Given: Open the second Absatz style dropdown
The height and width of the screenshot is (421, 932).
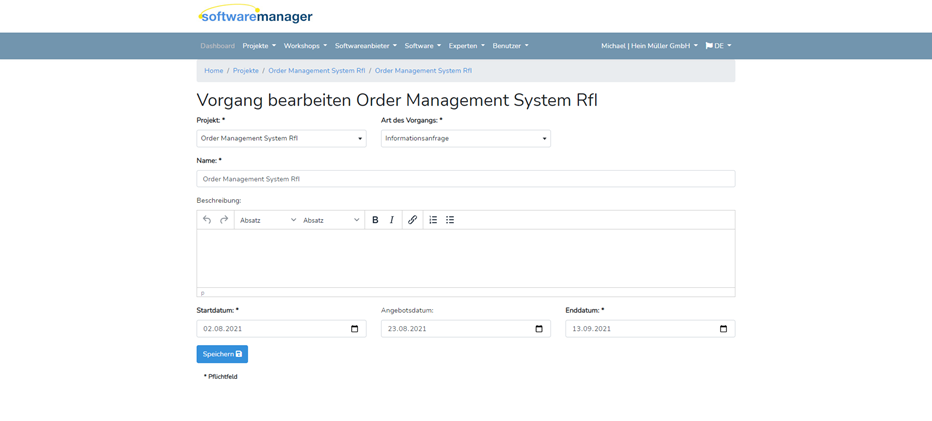Looking at the screenshot, I should coord(331,220).
